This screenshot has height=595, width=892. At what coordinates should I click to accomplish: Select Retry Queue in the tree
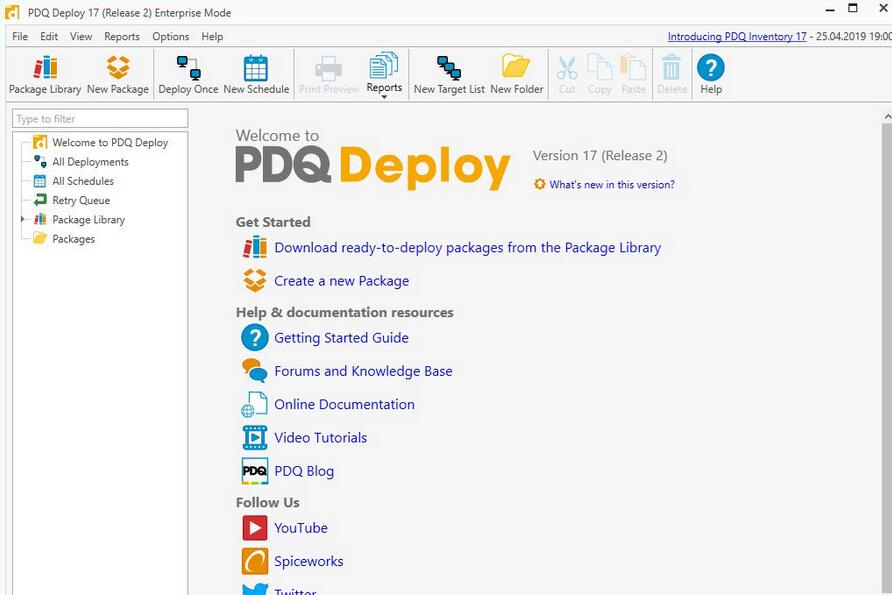[81, 200]
